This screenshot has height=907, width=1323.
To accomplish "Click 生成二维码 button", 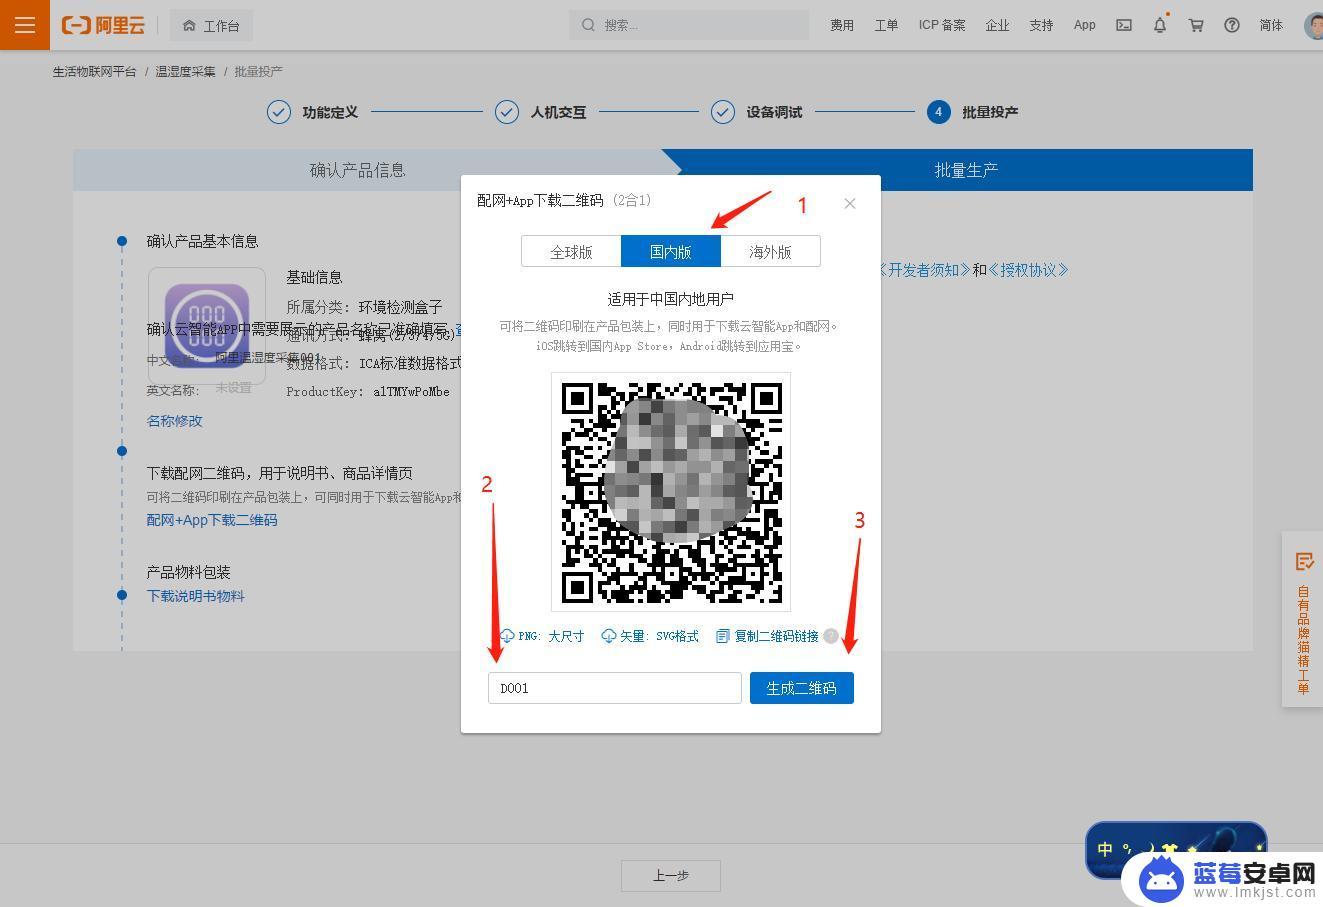I will coord(802,688).
